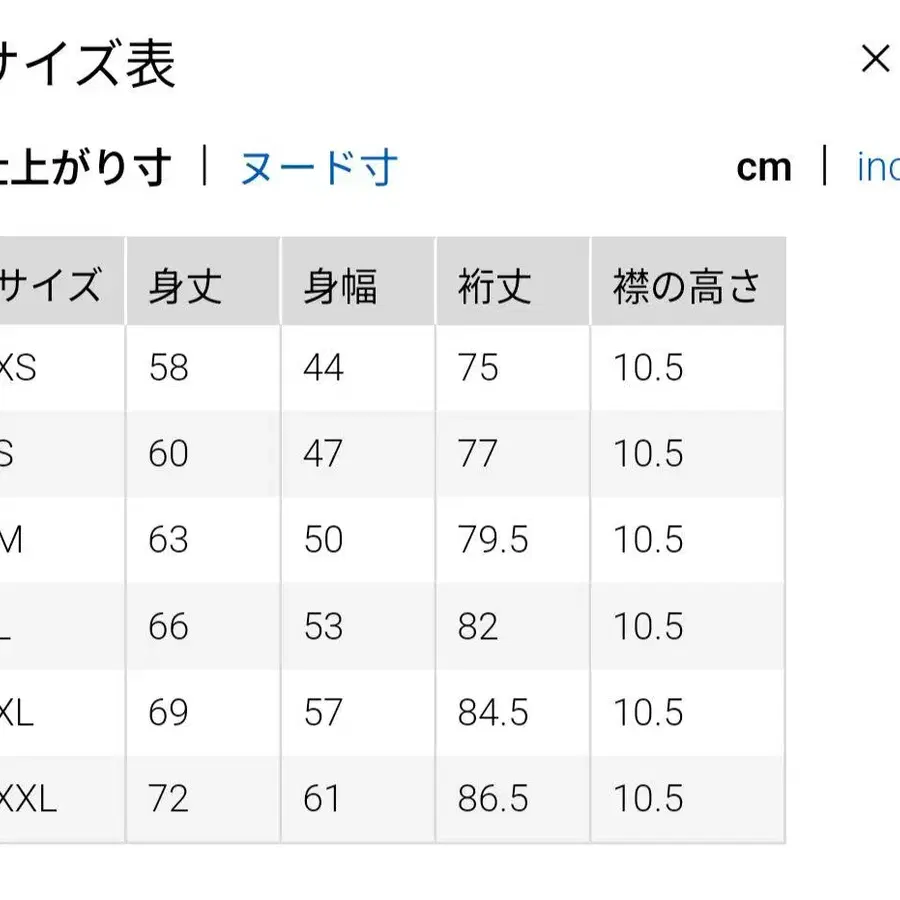Close the サイズ表 dialog

pyautogui.click(x=876, y=58)
